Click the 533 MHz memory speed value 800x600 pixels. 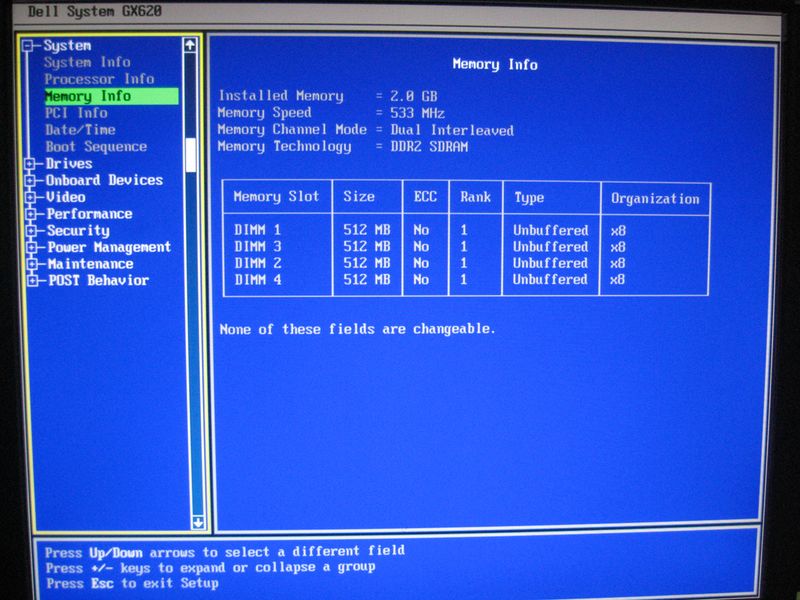point(417,113)
